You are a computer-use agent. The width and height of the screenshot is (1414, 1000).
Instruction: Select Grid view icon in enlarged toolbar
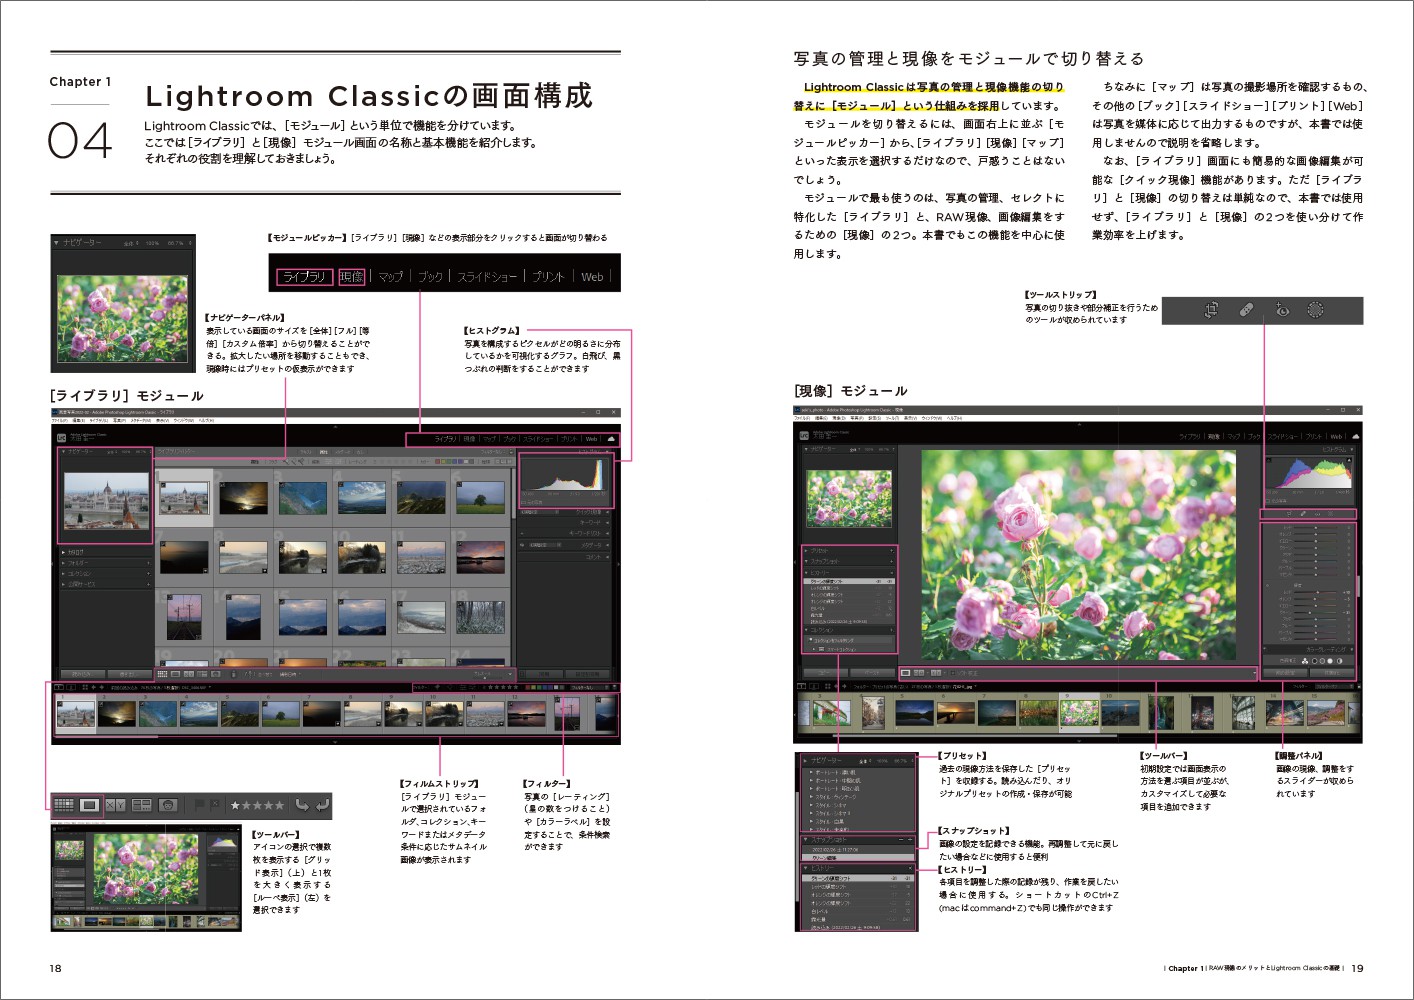pyautogui.click(x=63, y=805)
